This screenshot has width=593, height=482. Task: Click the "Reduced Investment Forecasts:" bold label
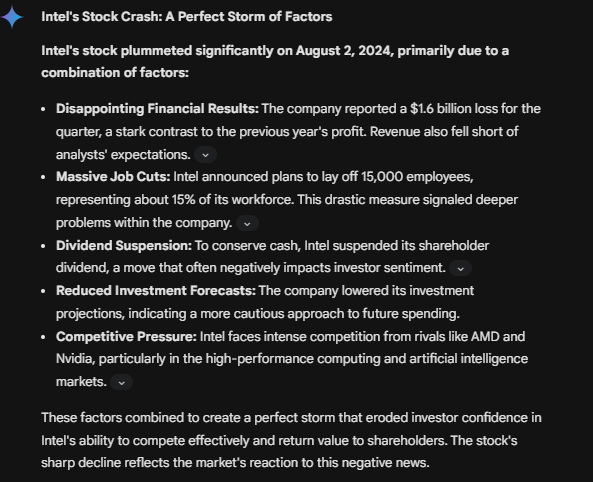(156, 291)
